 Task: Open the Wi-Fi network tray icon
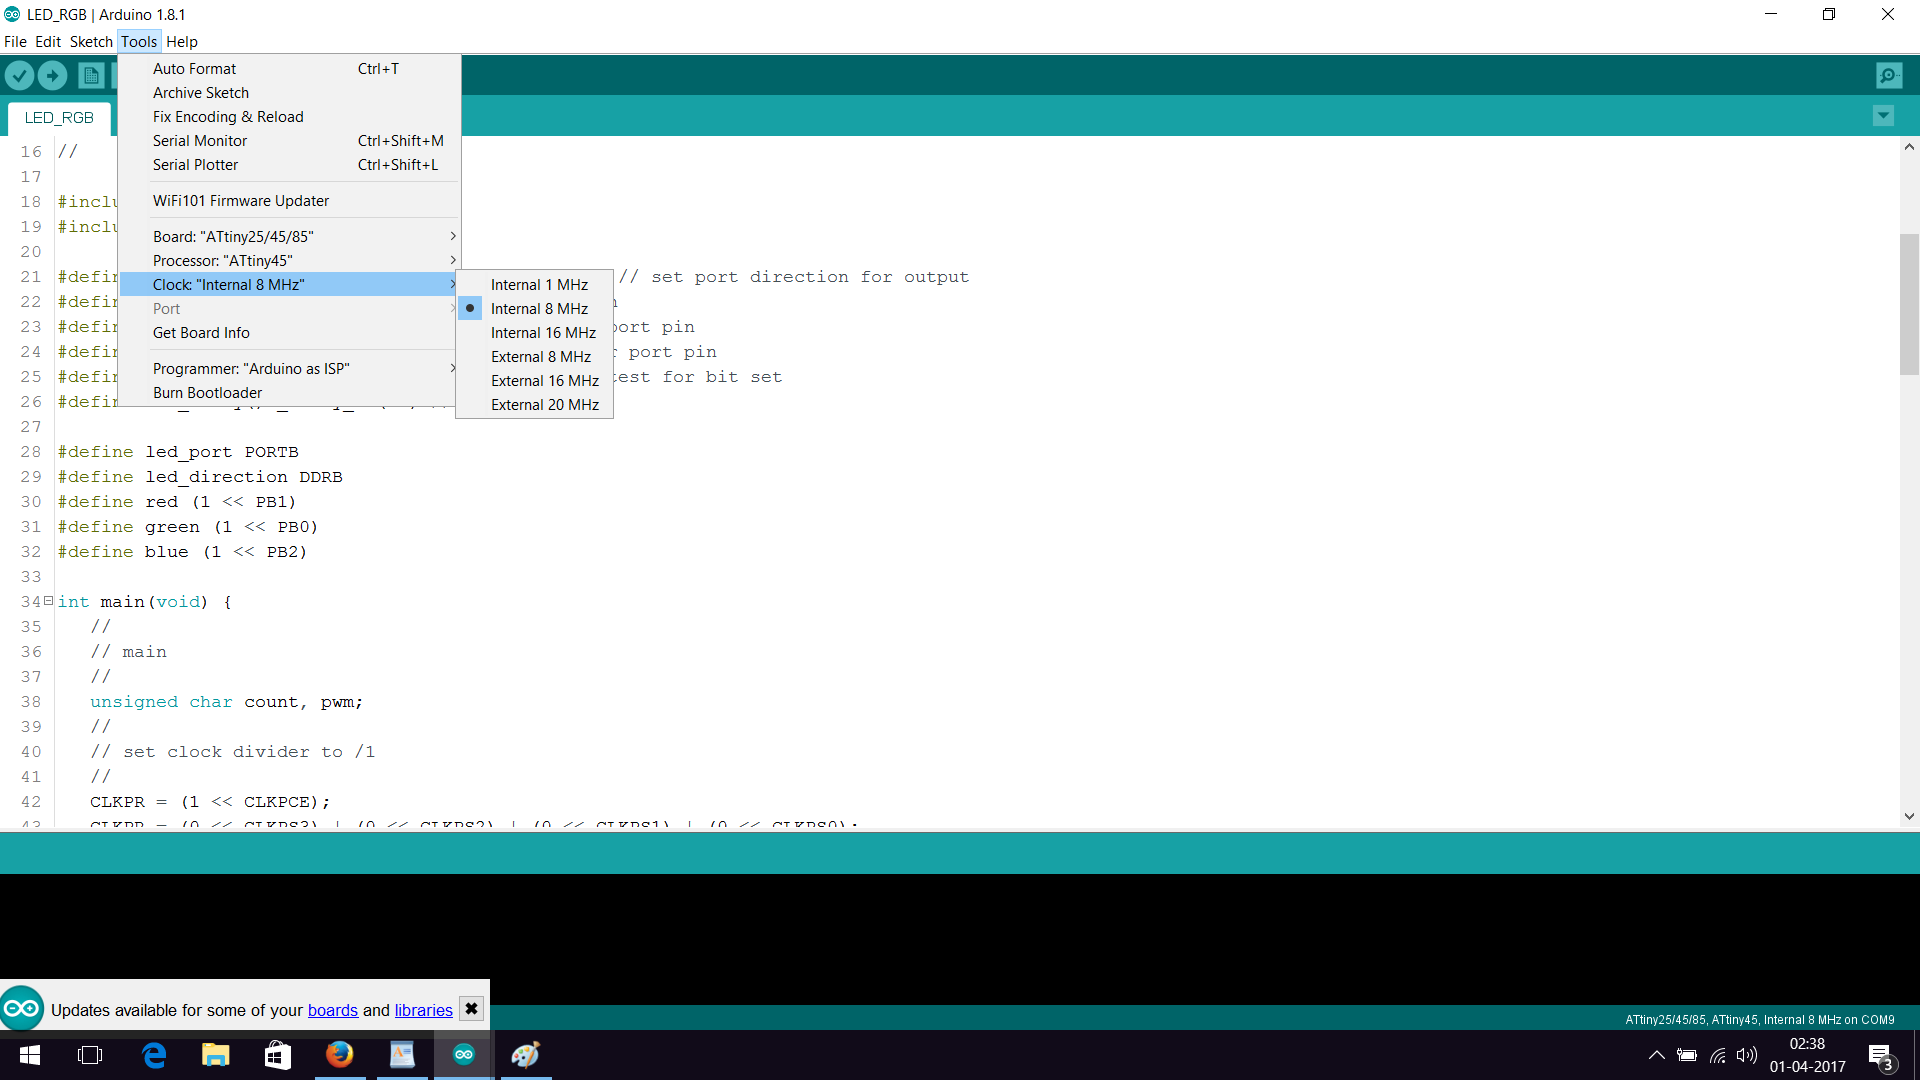[1718, 1055]
